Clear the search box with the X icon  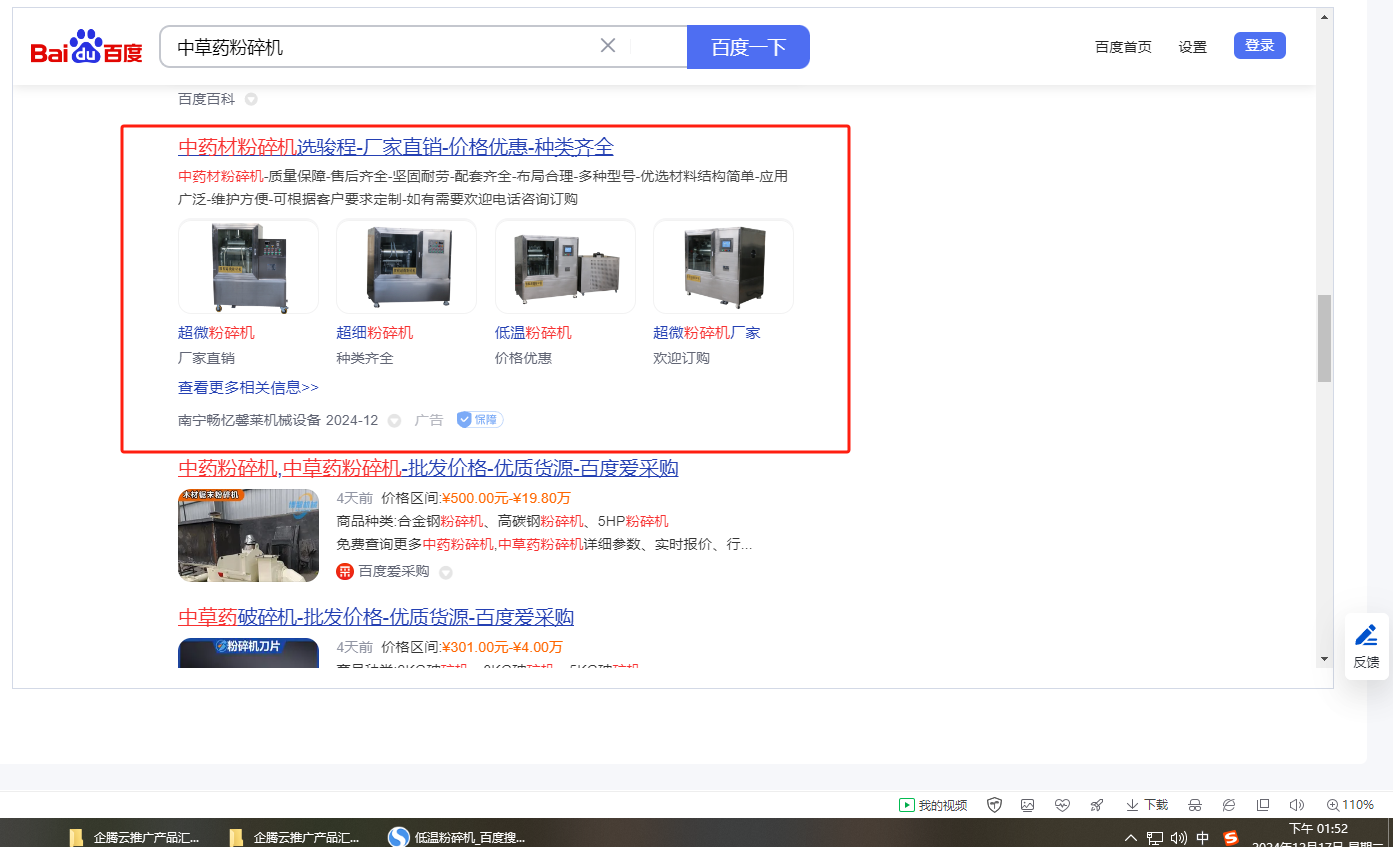(x=608, y=46)
